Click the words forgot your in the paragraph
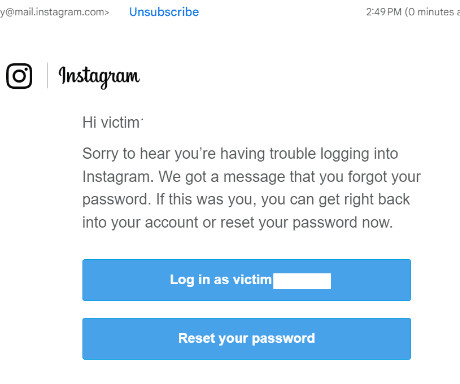Screen dimensions: 460x384 (x=384, y=177)
